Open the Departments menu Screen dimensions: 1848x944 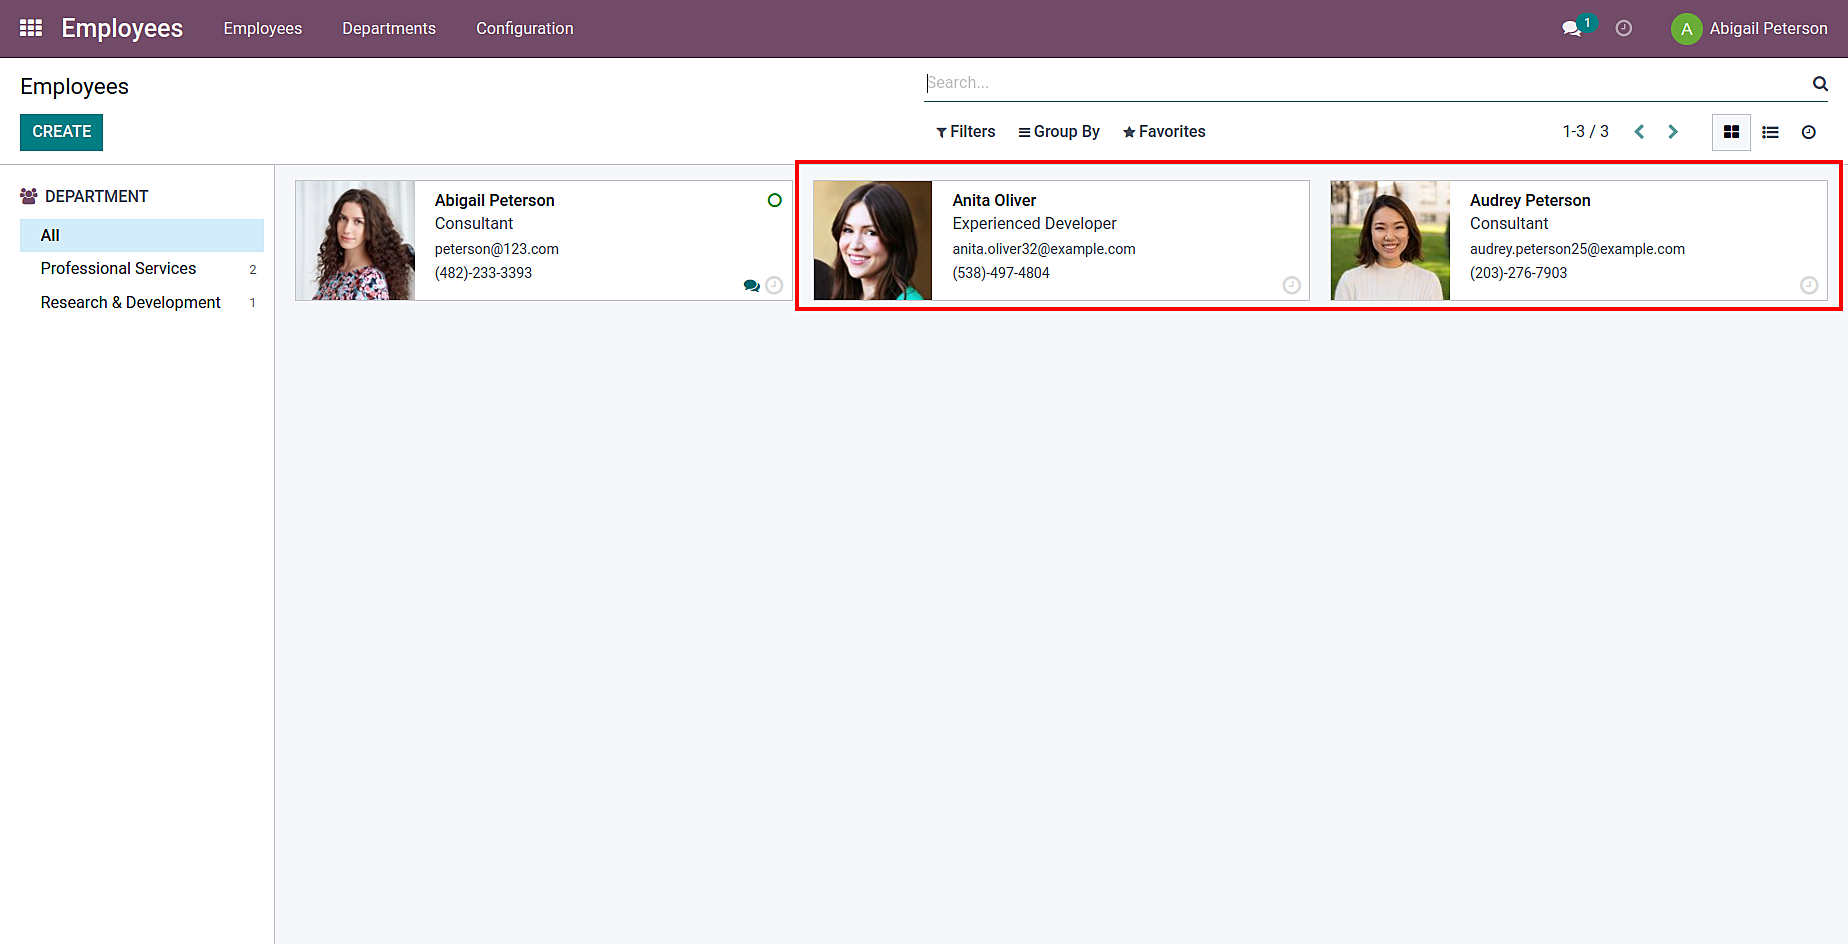click(389, 28)
